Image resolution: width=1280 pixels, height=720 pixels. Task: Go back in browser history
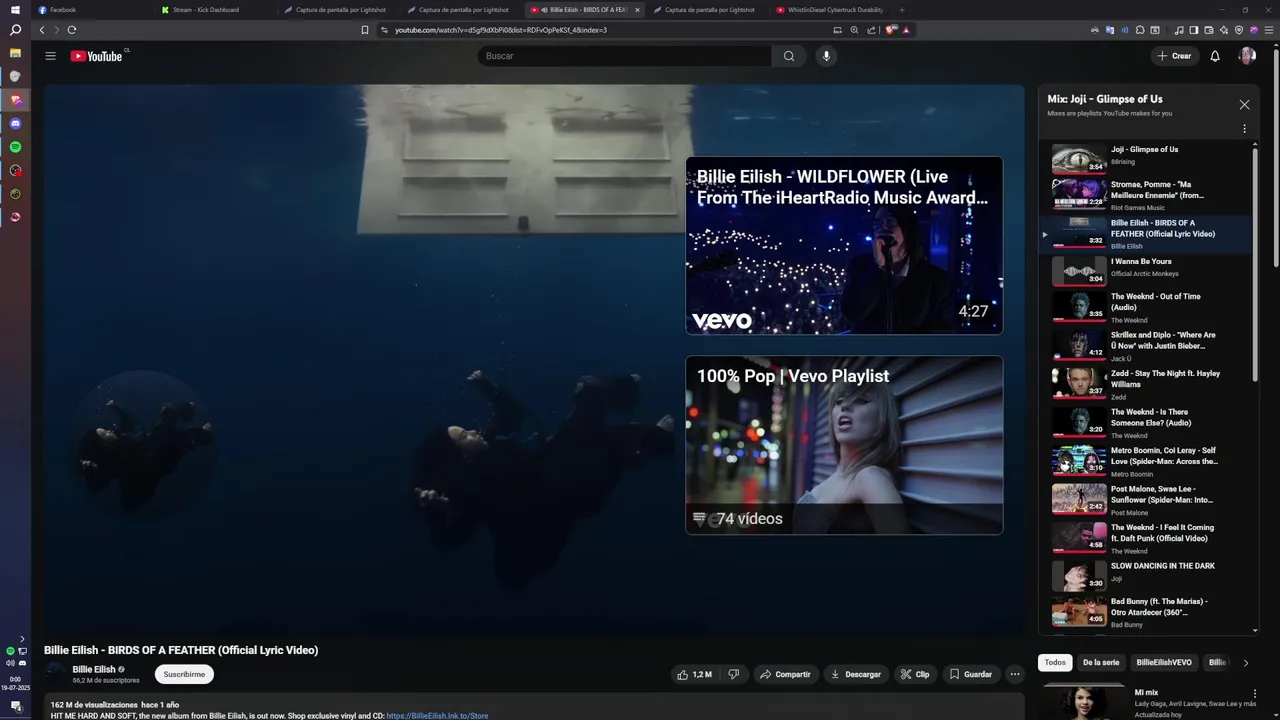(42, 30)
